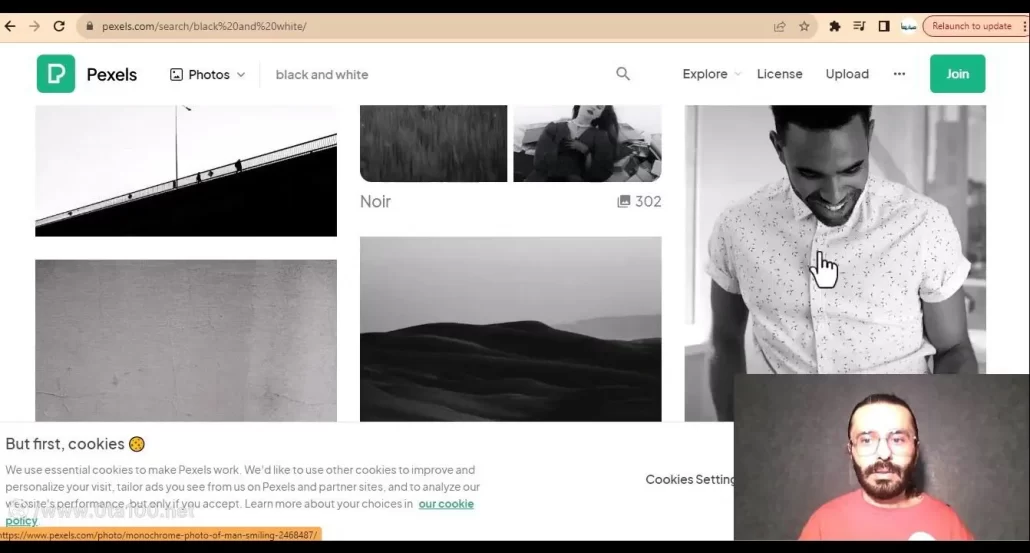The height and width of the screenshot is (553, 1030).
Task: Bookmark page with the star icon
Action: [804, 27]
